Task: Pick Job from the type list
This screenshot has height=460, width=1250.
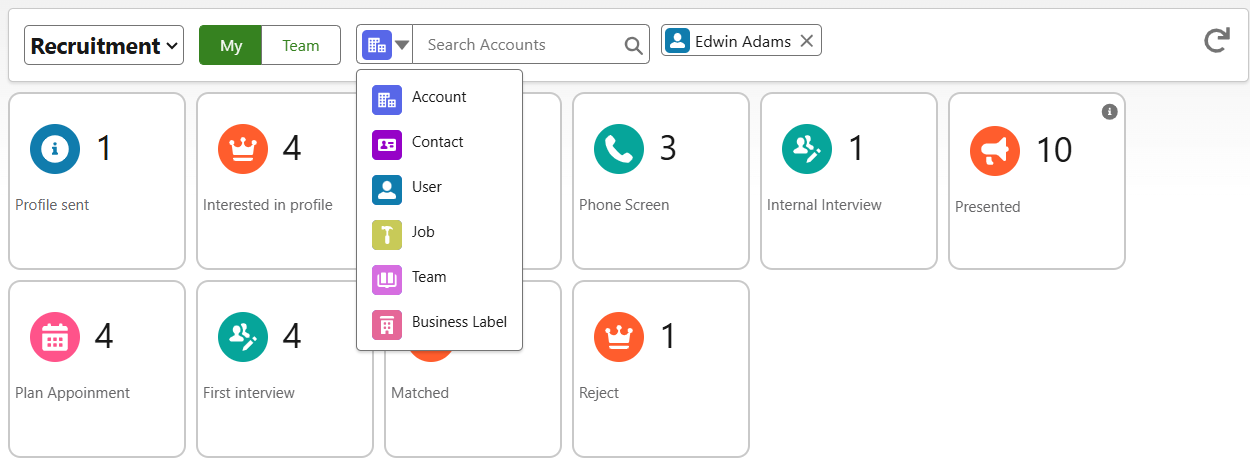Action: click(423, 232)
